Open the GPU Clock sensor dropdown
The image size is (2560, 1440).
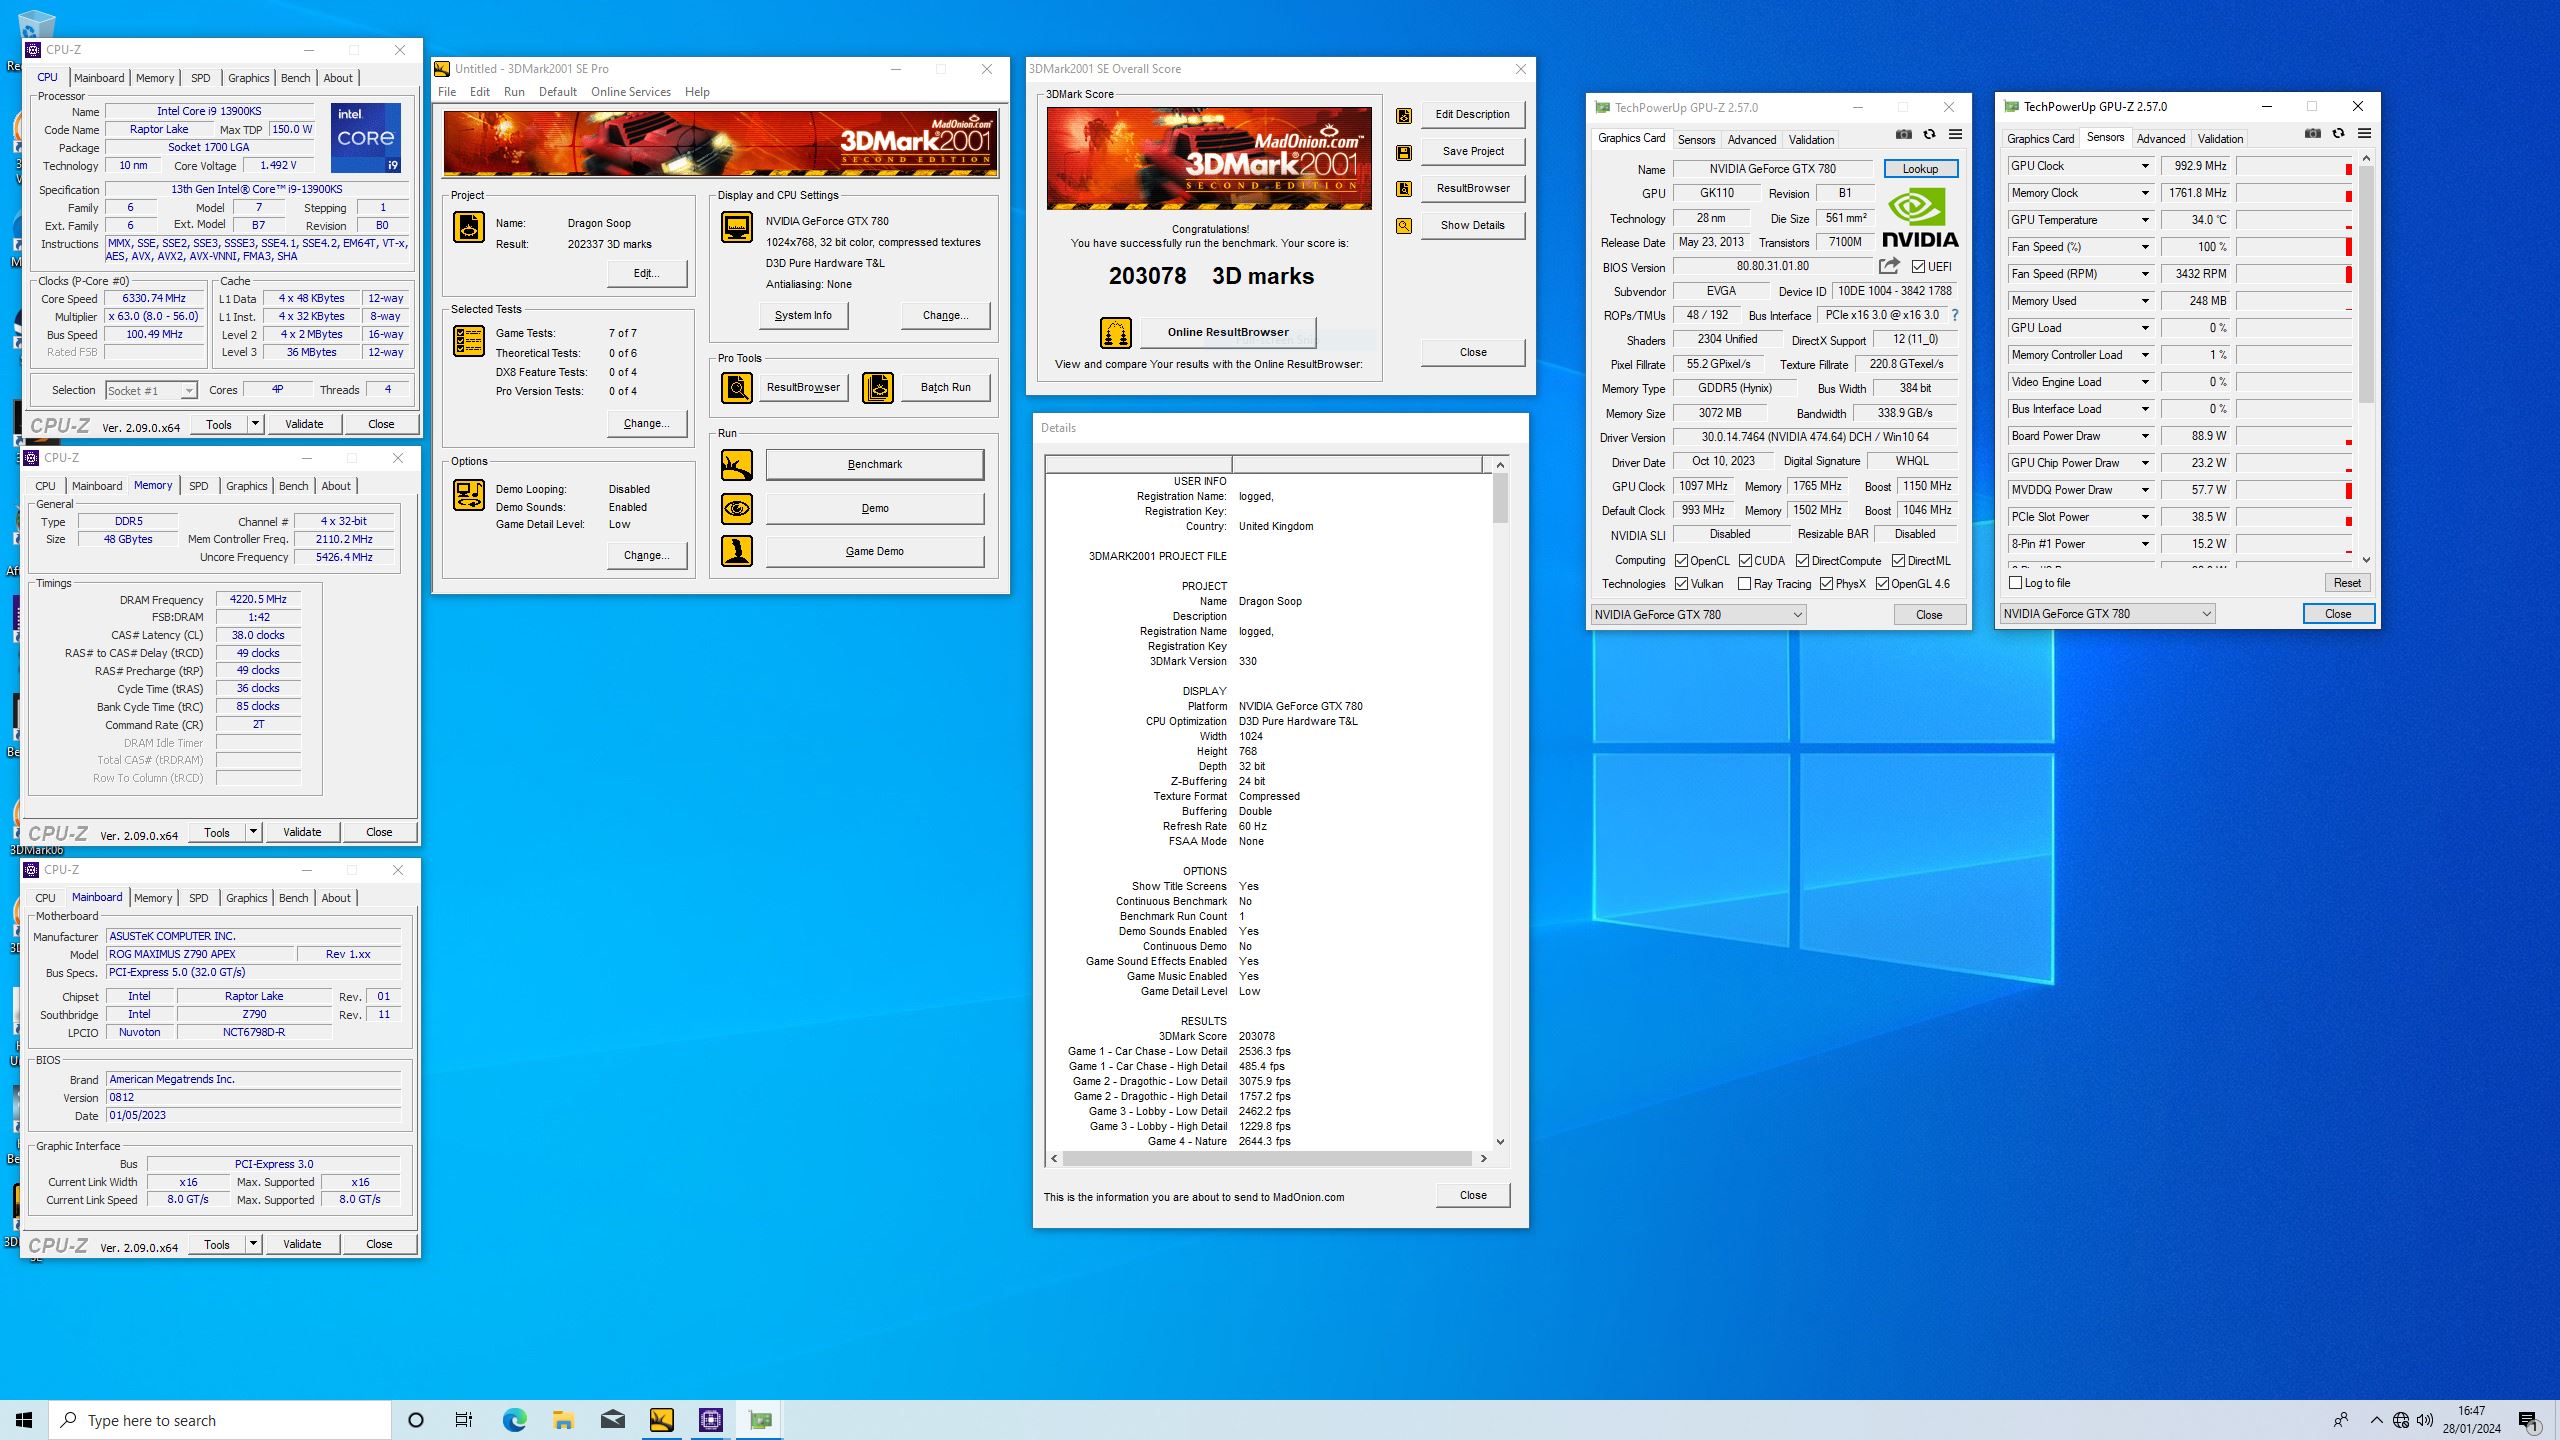click(2145, 166)
